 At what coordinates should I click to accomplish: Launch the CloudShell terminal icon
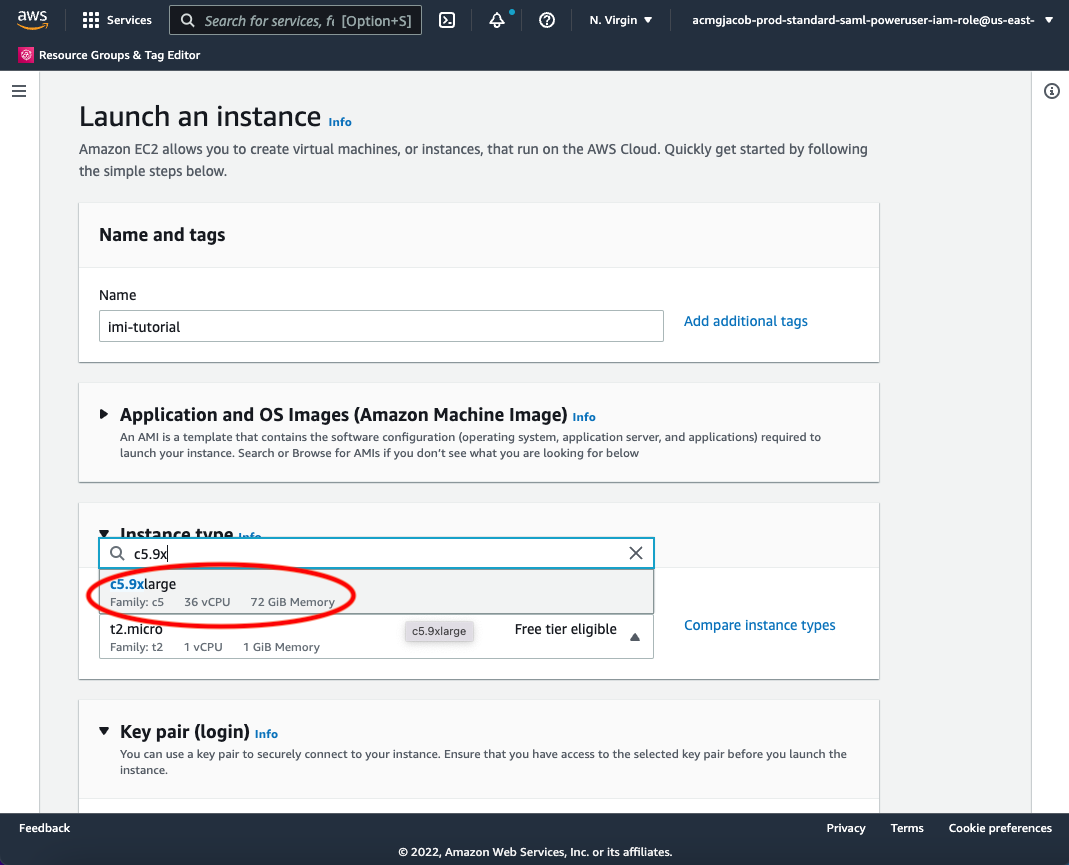[447, 20]
